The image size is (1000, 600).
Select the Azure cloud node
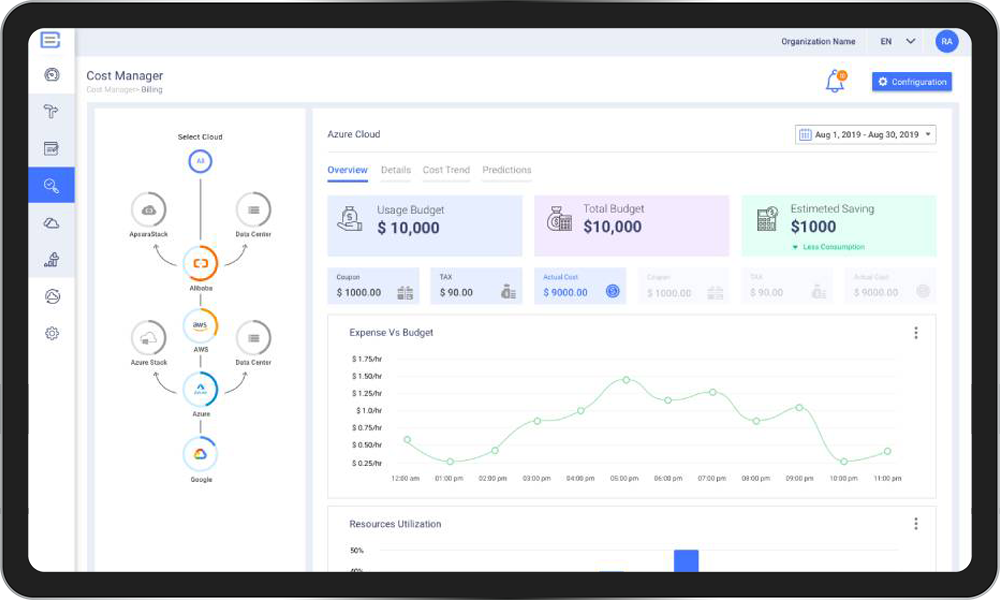pyautogui.click(x=200, y=389)
